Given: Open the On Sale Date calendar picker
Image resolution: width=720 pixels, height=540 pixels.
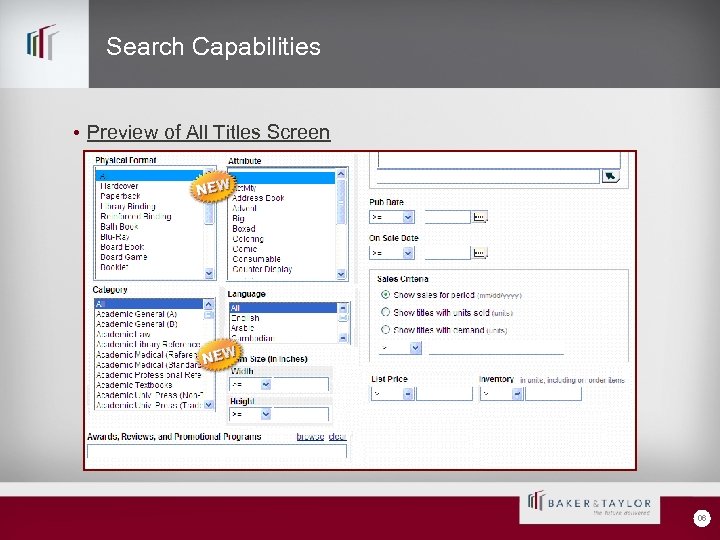Looking at the screenshot, I should [480, 253].
